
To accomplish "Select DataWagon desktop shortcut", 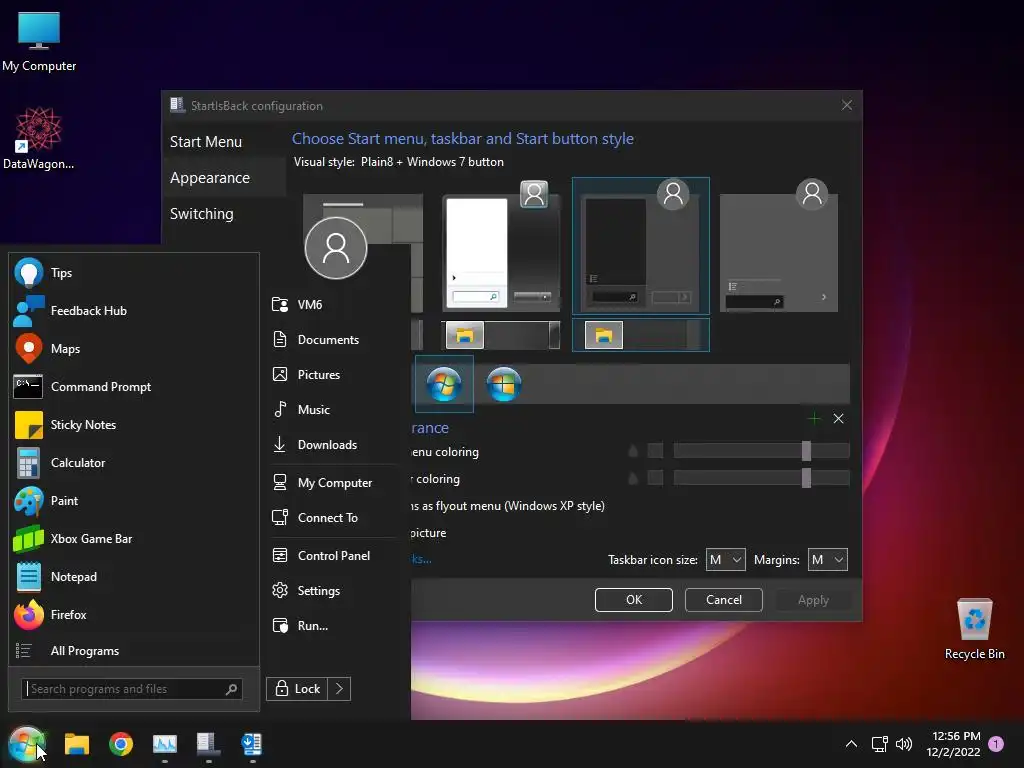I will (x=39, y=138).
